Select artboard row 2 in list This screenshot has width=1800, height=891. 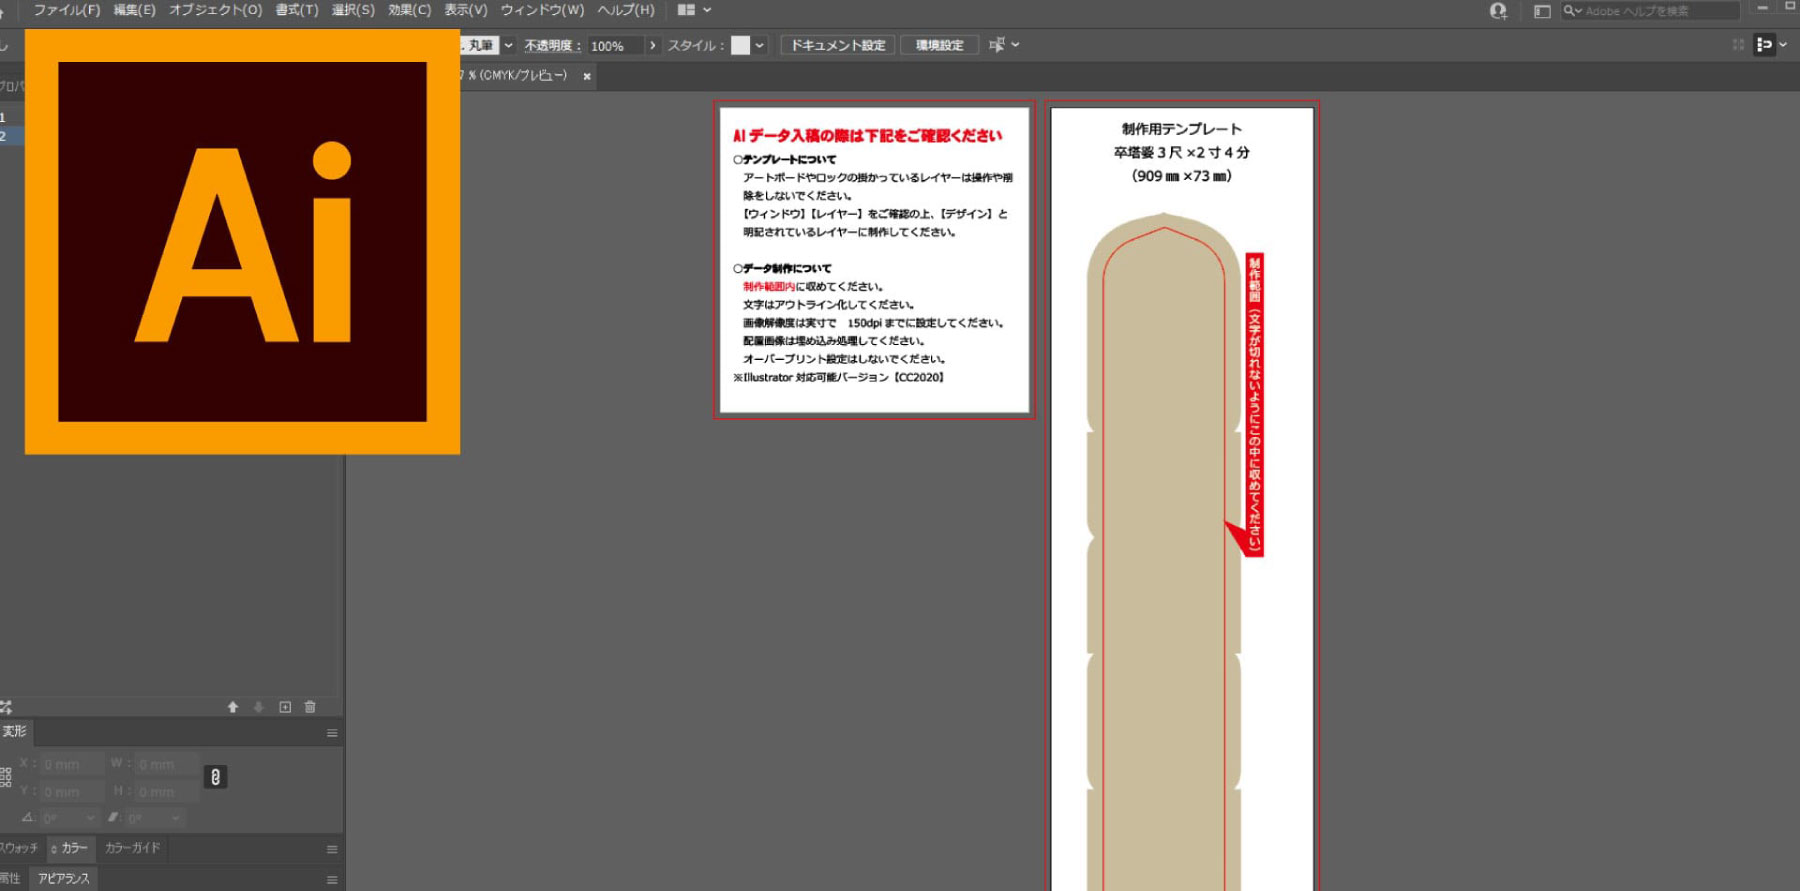[x=12, y=136]
